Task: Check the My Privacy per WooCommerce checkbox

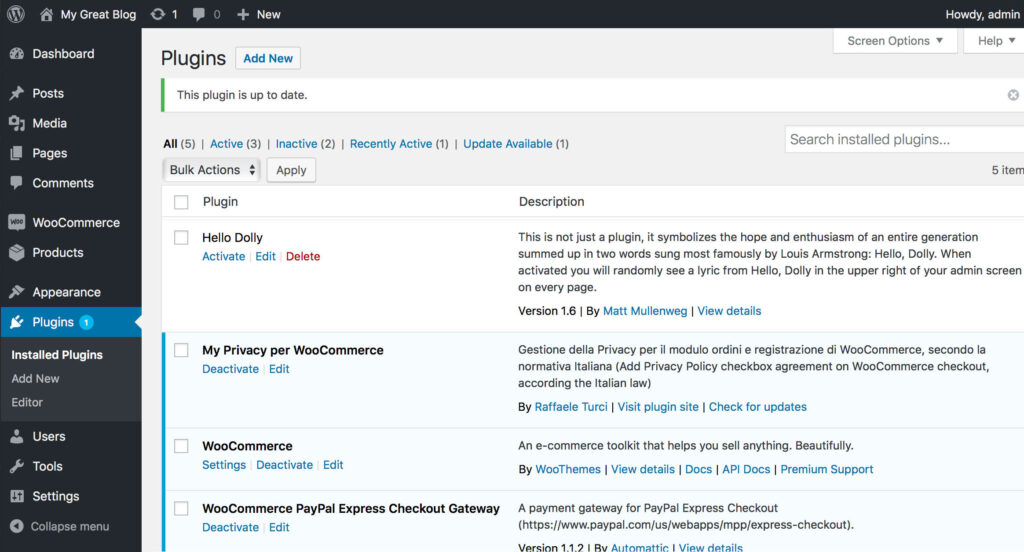Action: click(181, 350)
